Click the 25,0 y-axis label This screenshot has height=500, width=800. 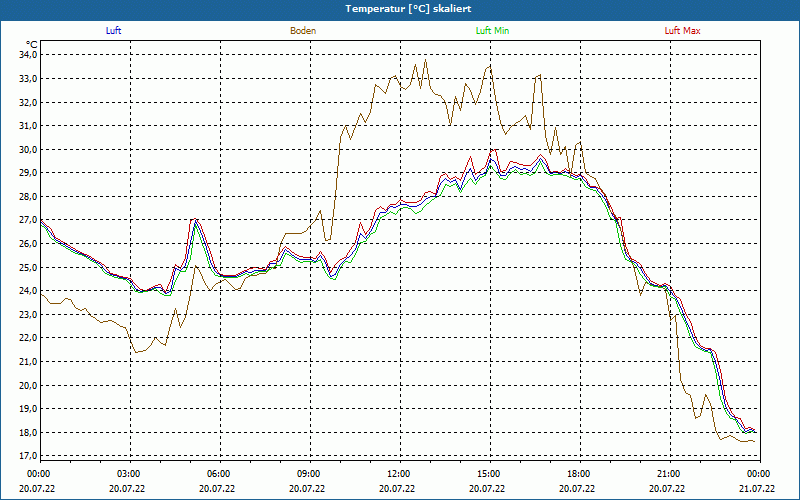click(28, 267)
